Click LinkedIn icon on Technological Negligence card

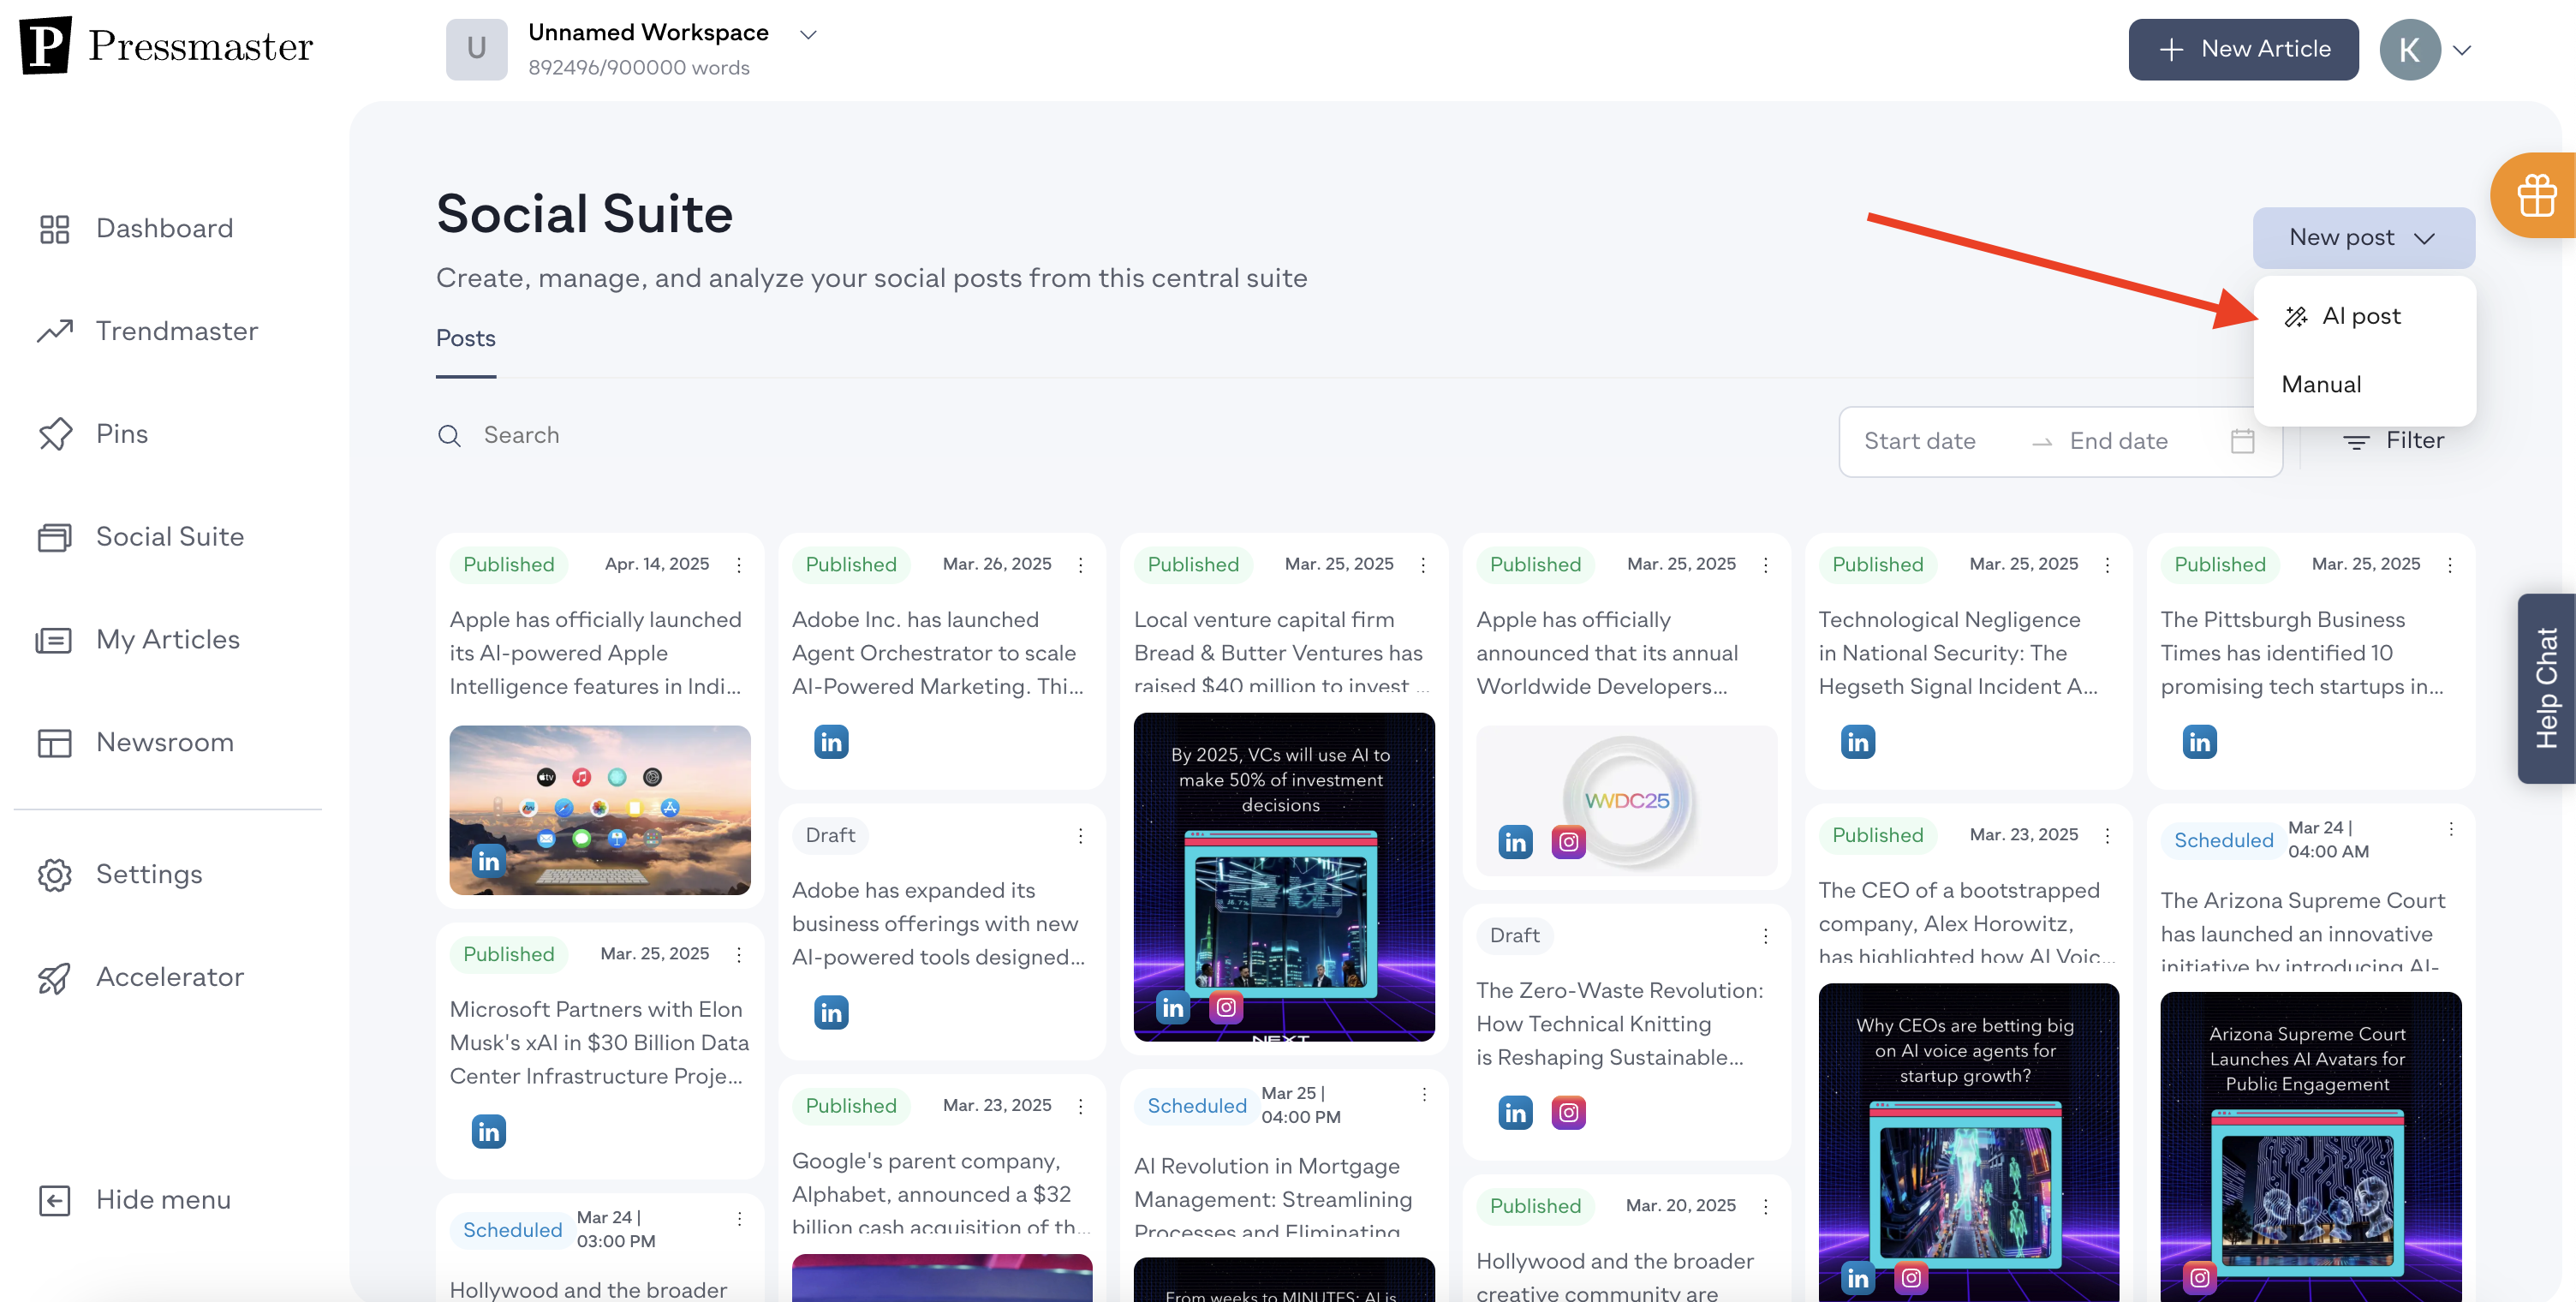(1857, 742)
